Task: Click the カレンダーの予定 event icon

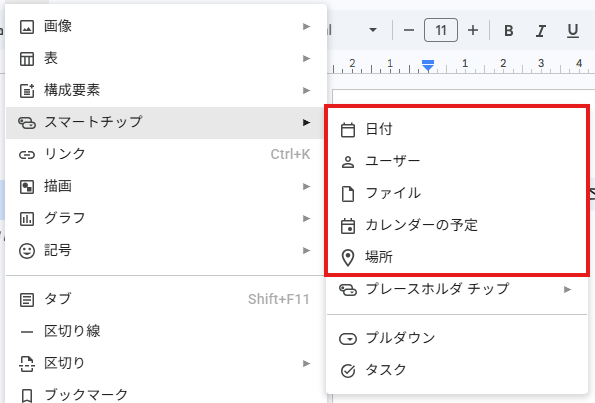Action: click(x=348, y=226)
